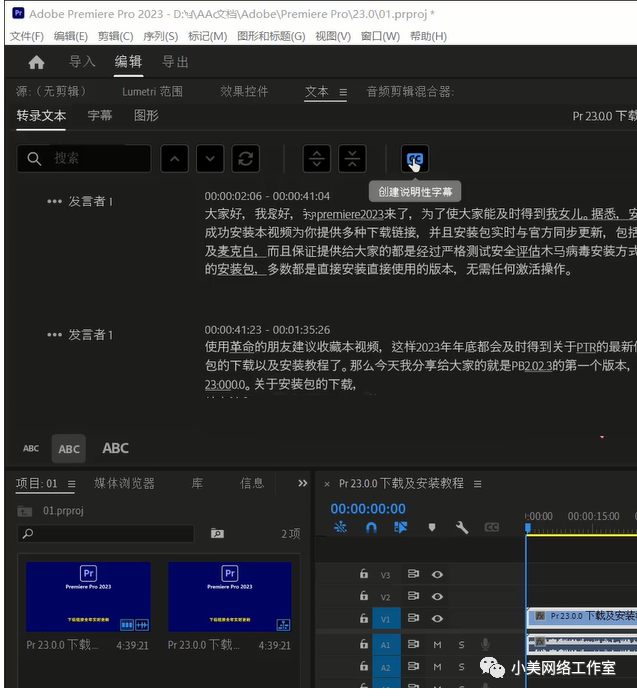The width and height of the screenshot is (637, 697).
Task: Open 效果控件 panel tab
Action: click(x=244, y=92)
